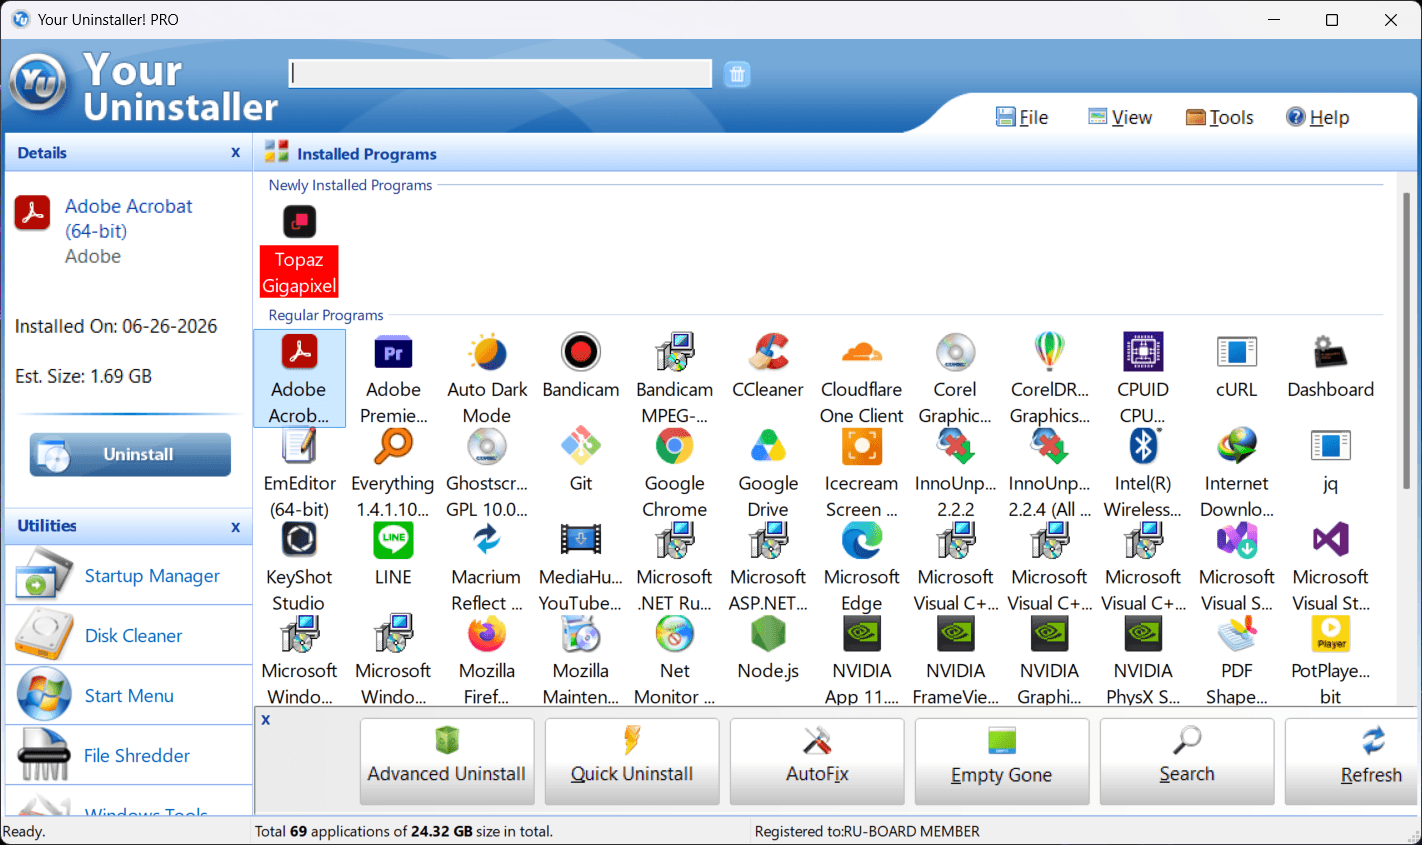Open the Start Menu utility
The image size is (1422, 845).
pos(129,695)
